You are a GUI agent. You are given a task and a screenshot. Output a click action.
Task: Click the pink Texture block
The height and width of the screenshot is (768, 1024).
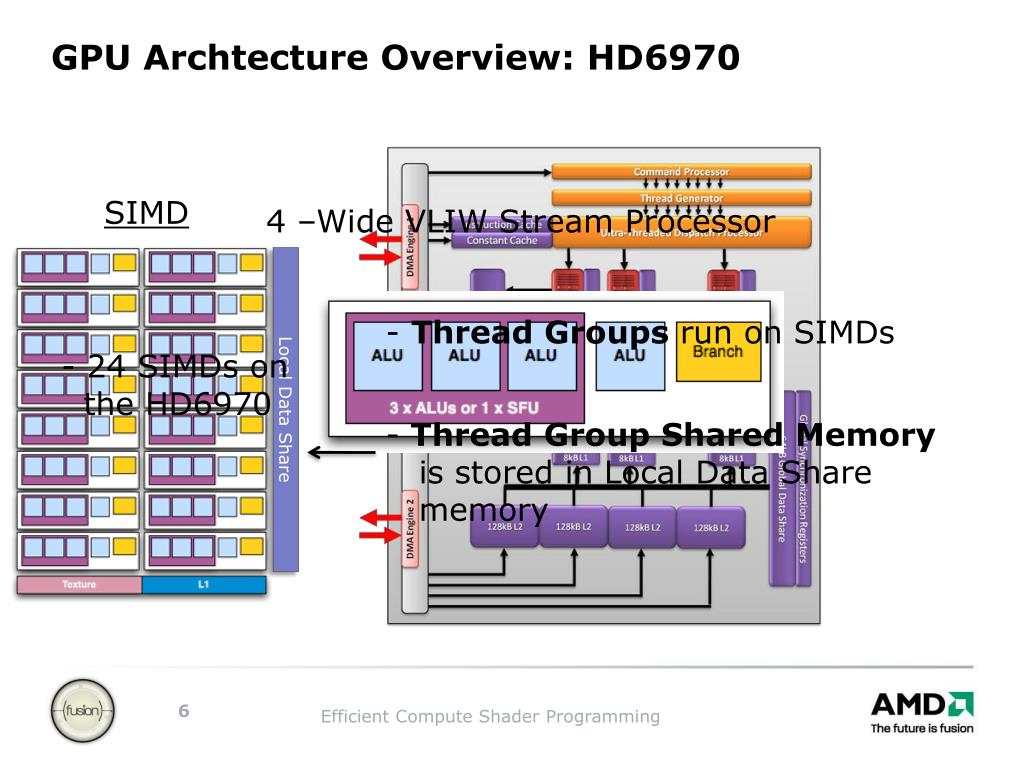point(79,584)
